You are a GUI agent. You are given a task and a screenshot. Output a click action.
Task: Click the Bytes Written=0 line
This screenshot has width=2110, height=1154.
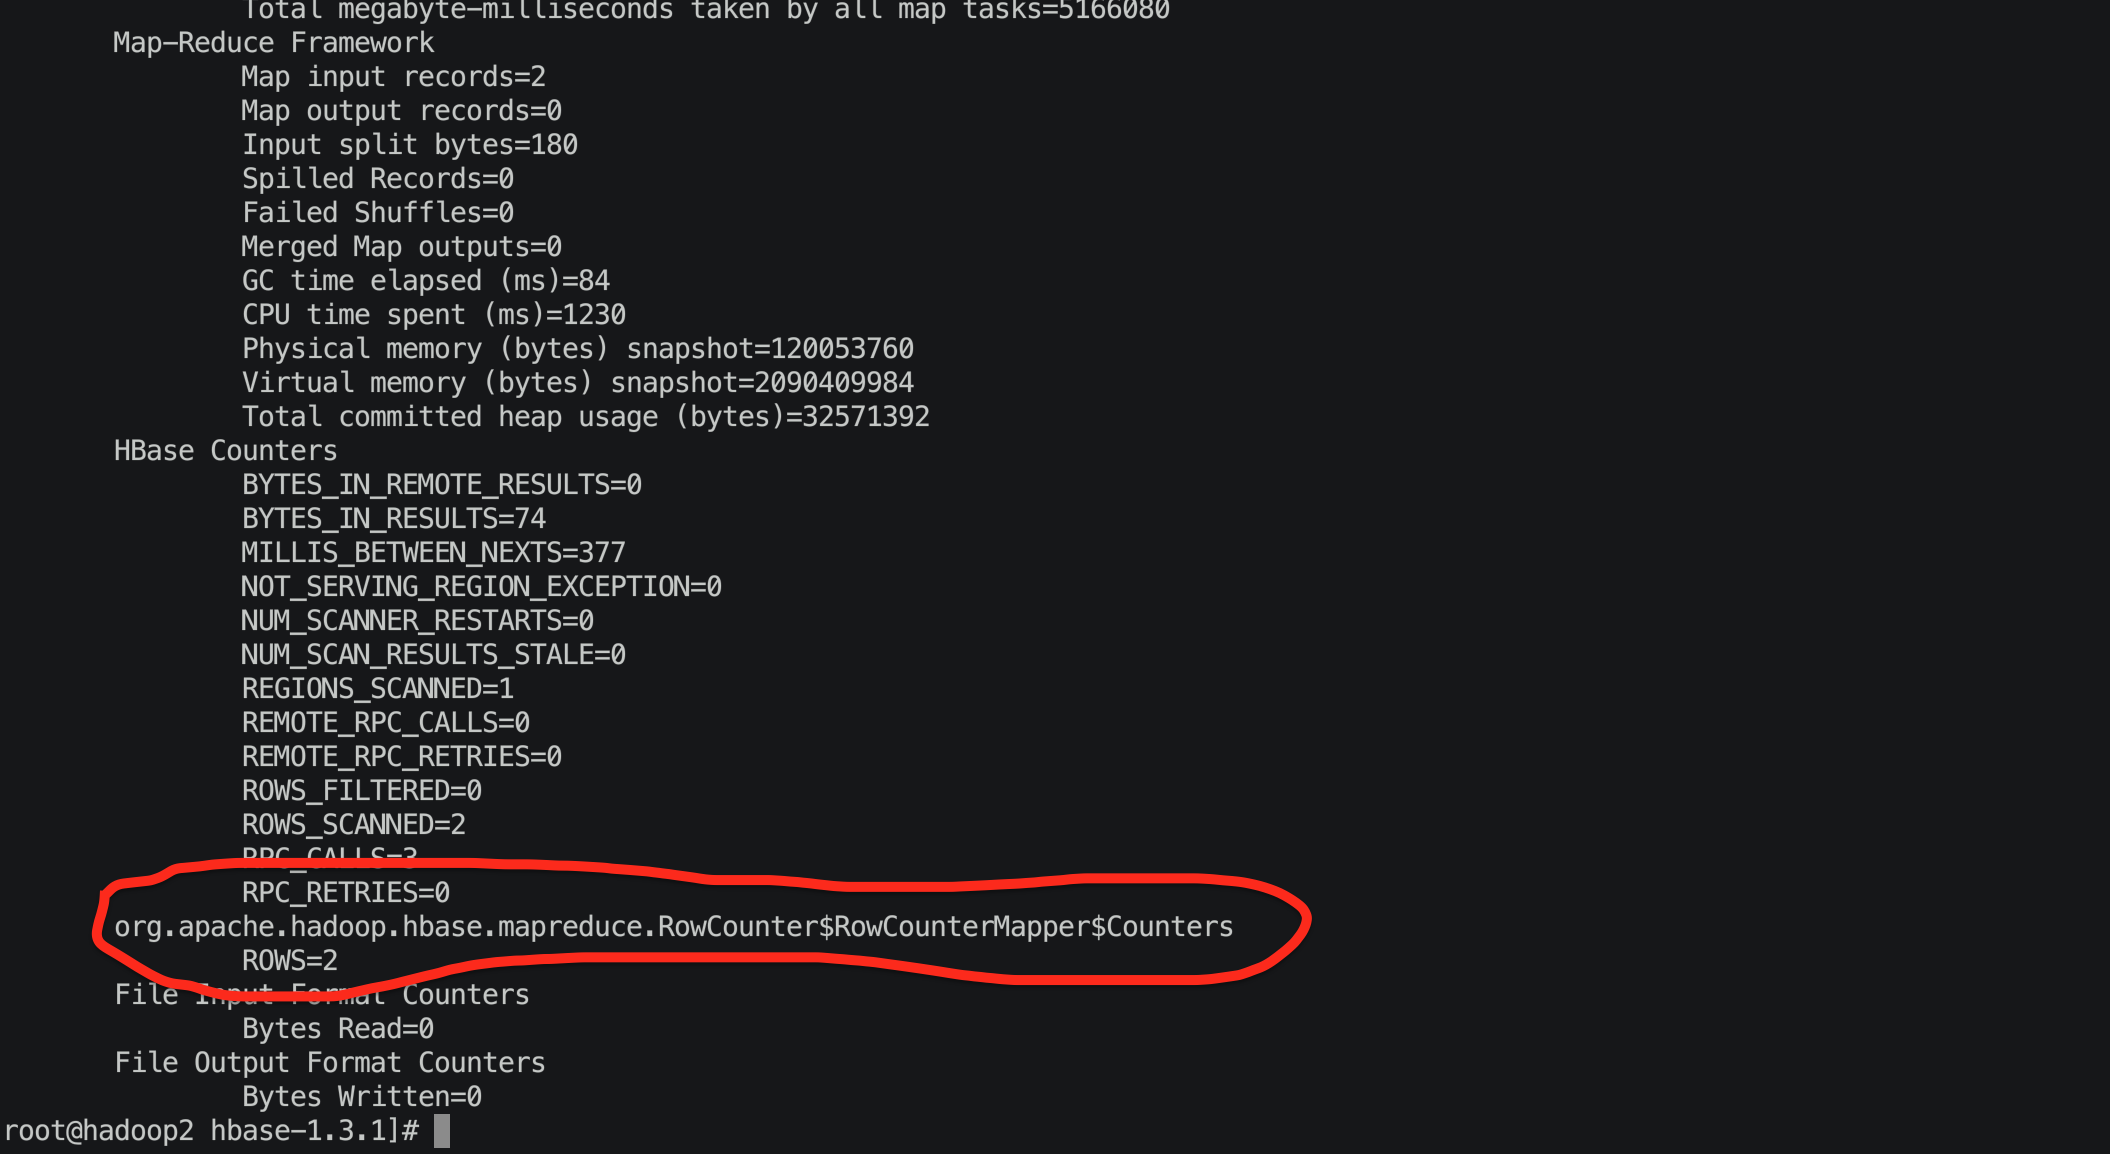pos(361,1097)
